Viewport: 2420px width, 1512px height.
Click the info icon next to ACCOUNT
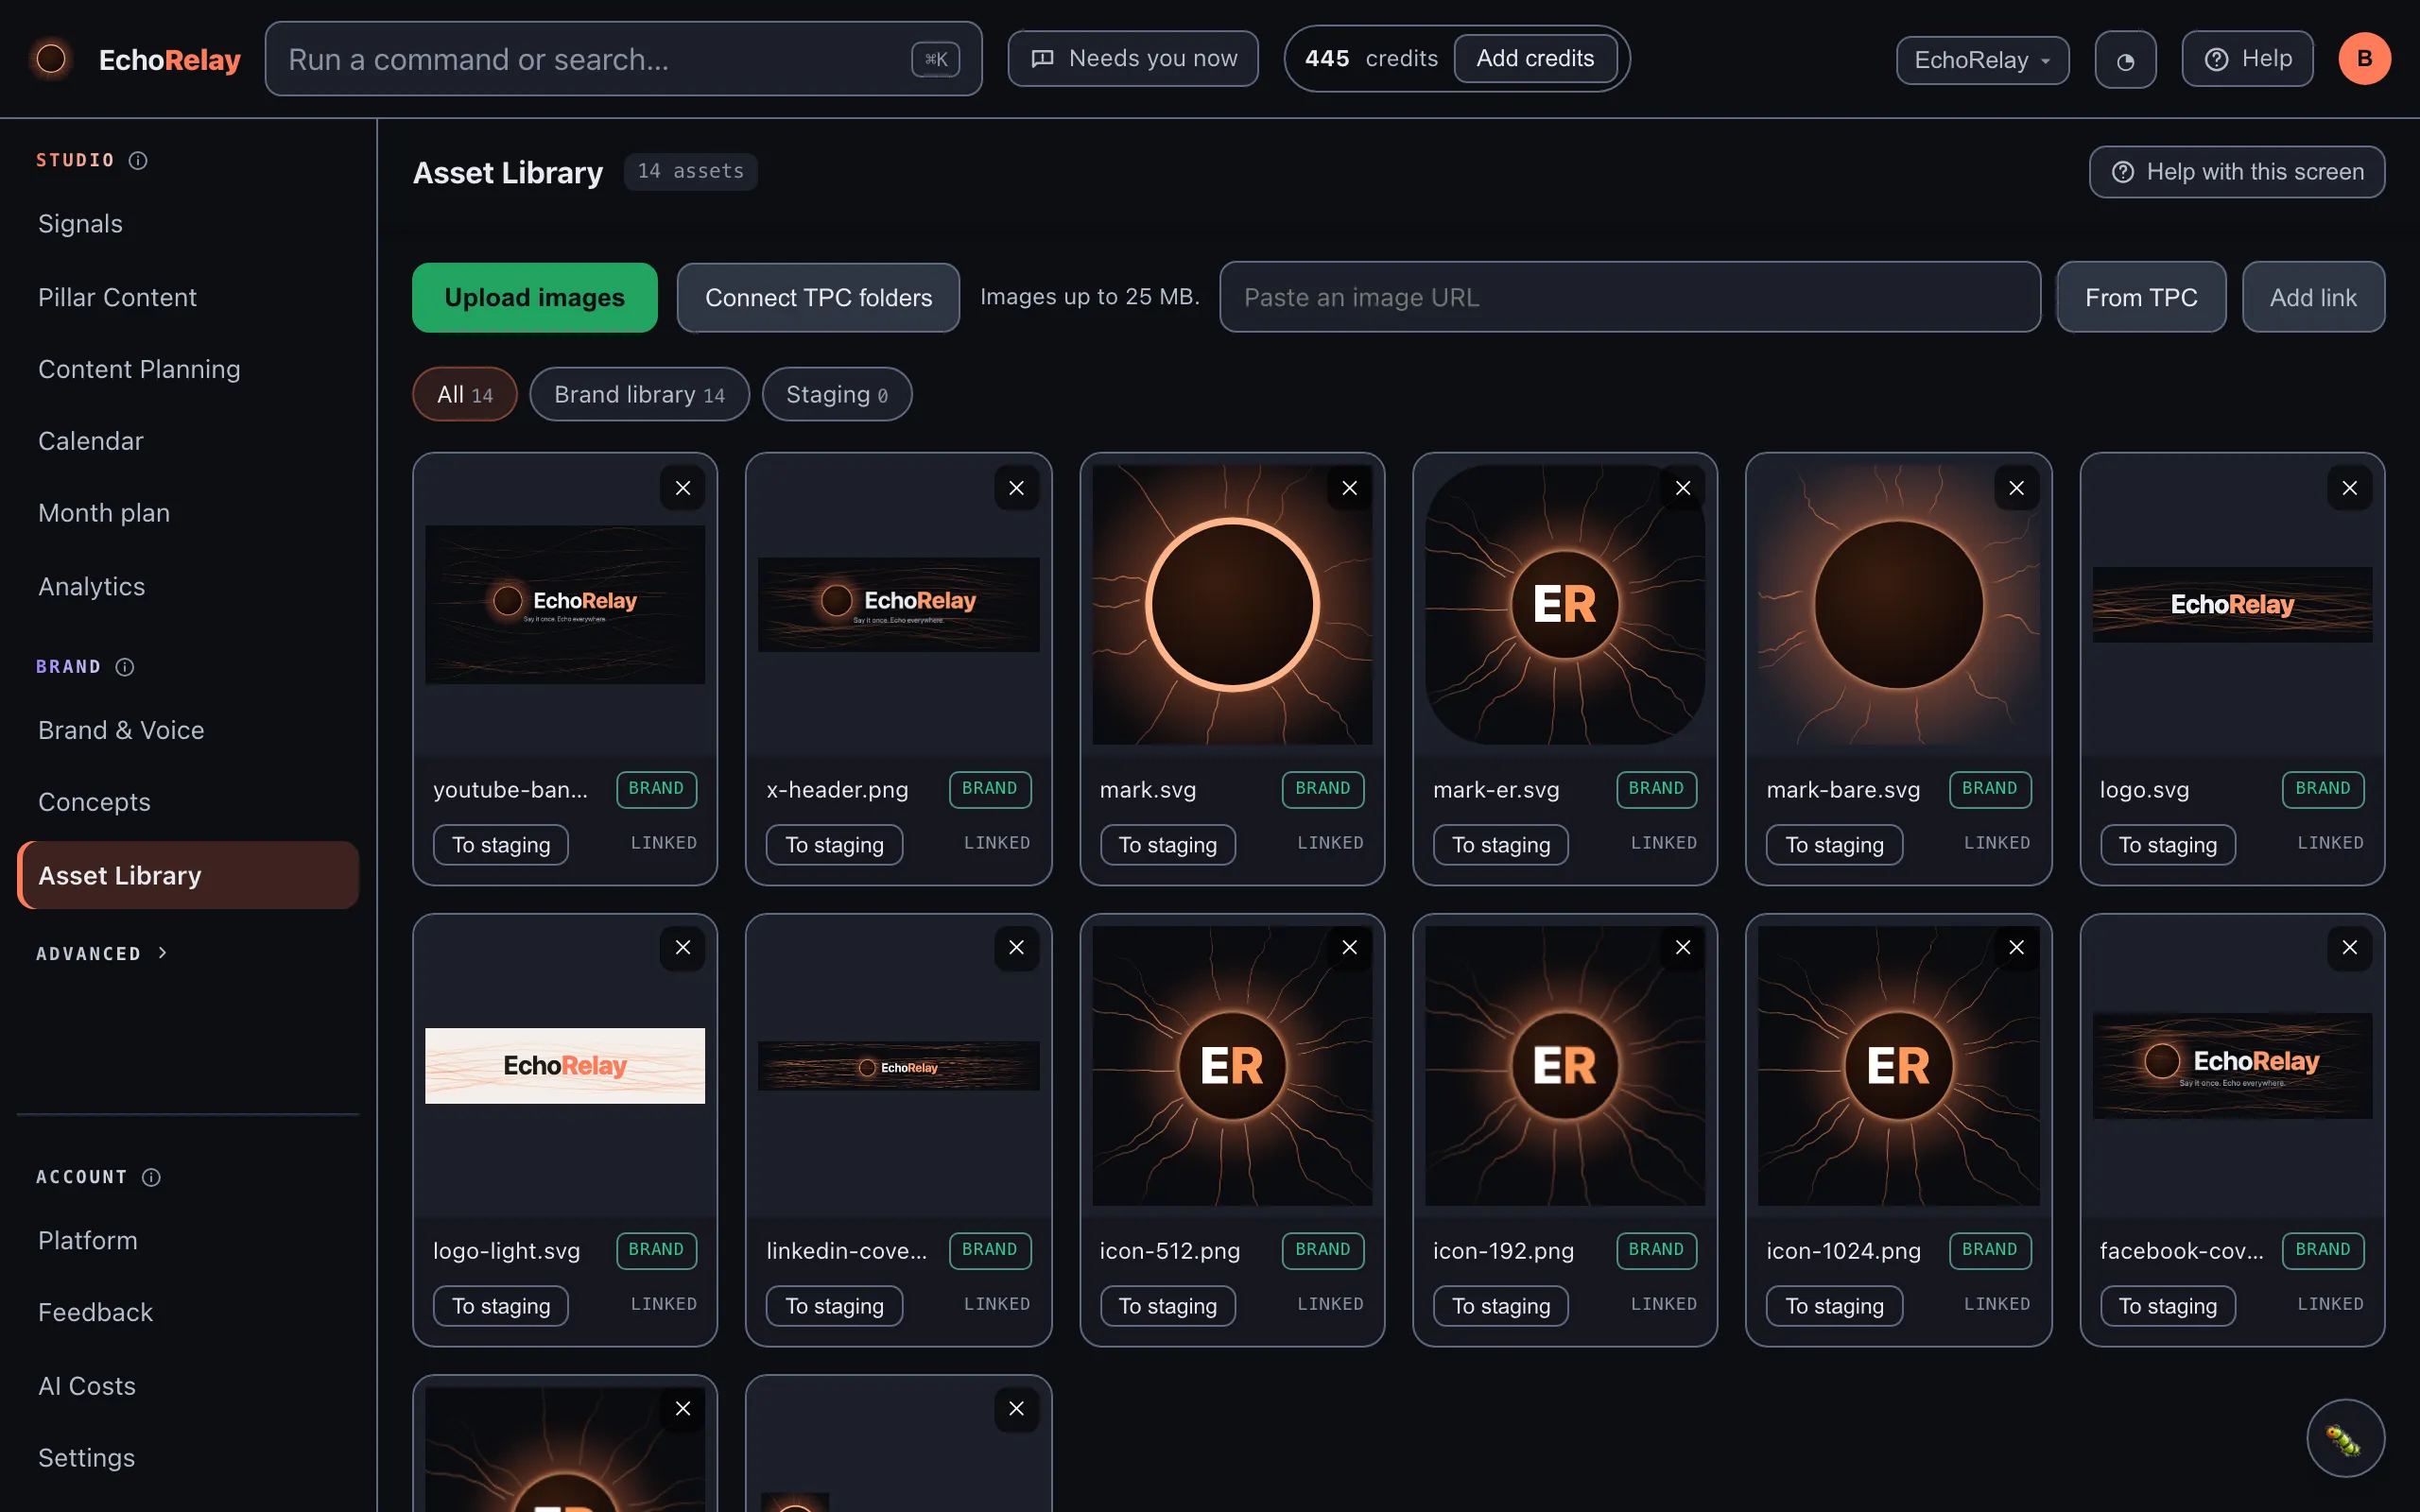pyautogui.click(x=151, y=1177)
